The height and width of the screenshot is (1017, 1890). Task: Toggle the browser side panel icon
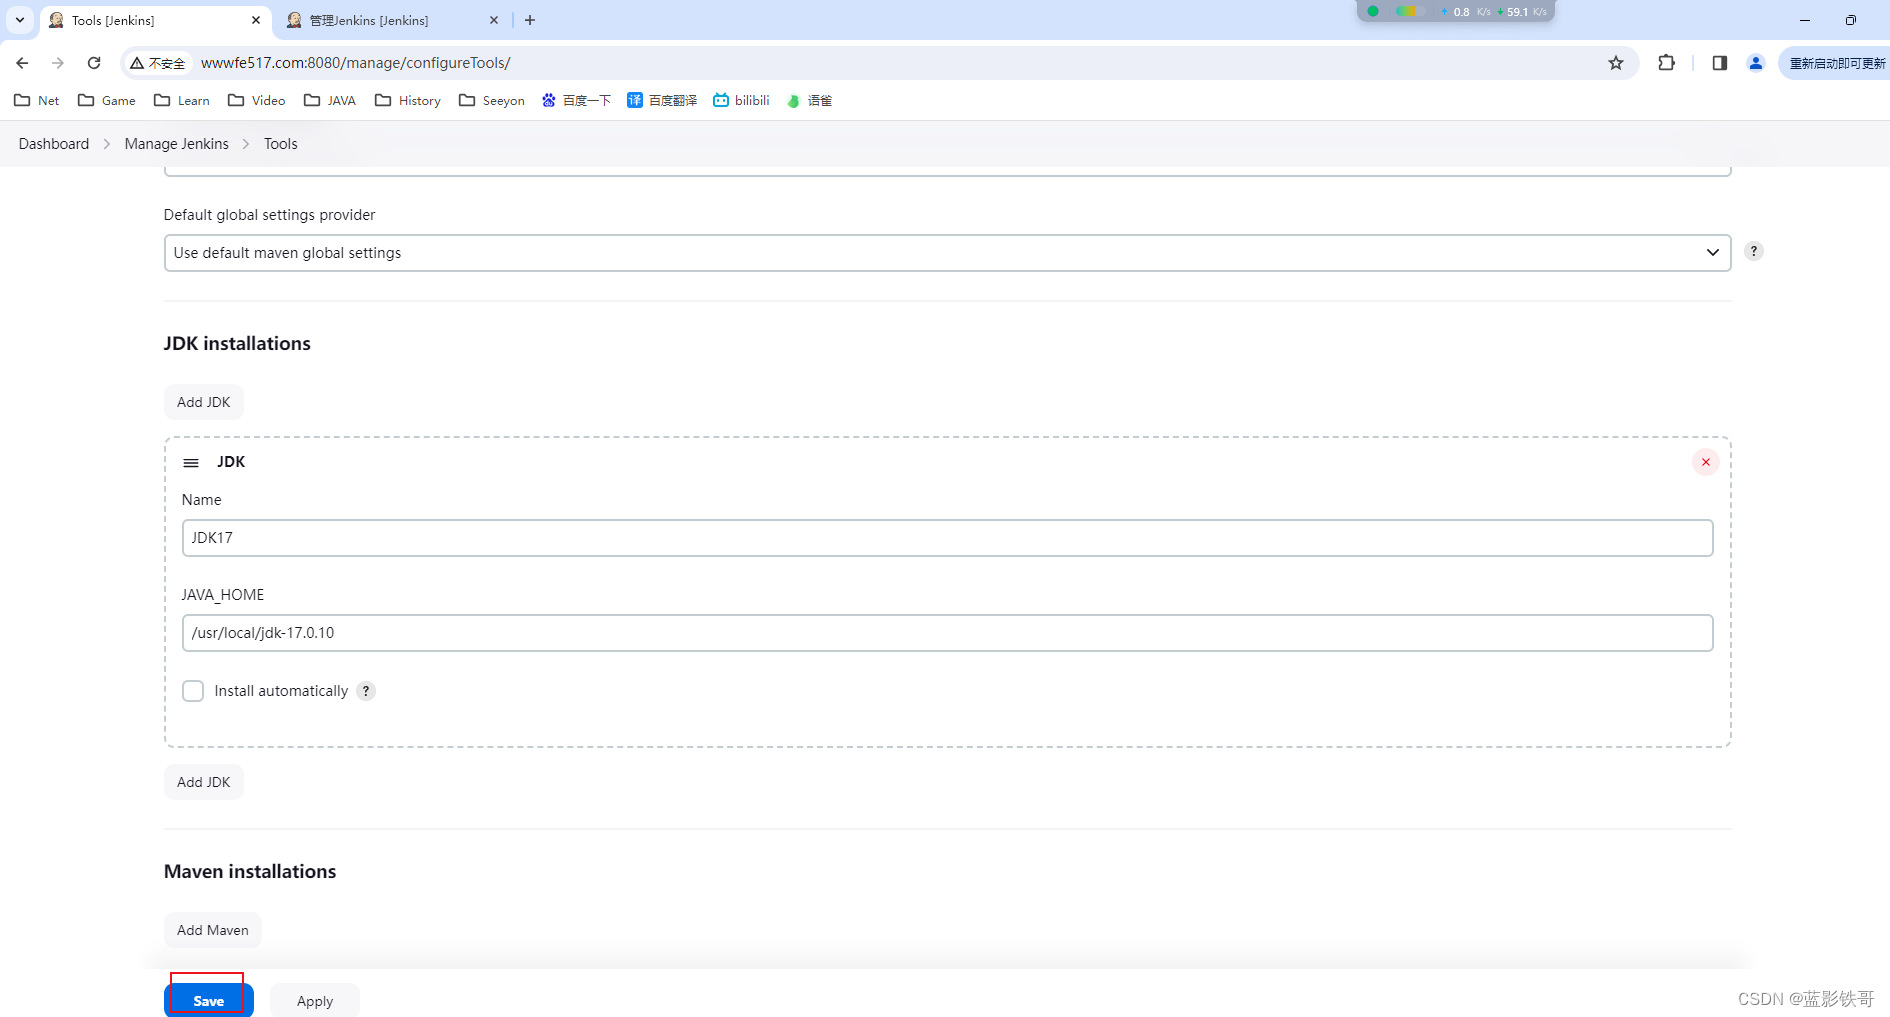[x=1720, y=63]
